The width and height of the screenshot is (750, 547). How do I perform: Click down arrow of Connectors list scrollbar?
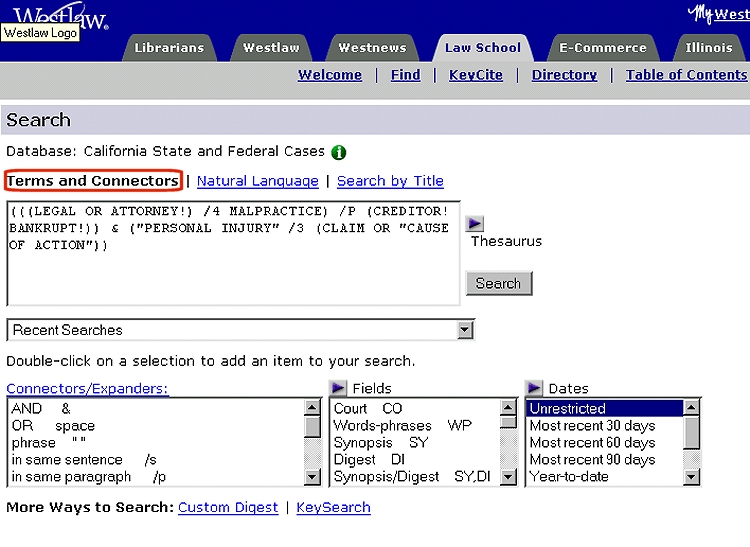click(312, 477)
